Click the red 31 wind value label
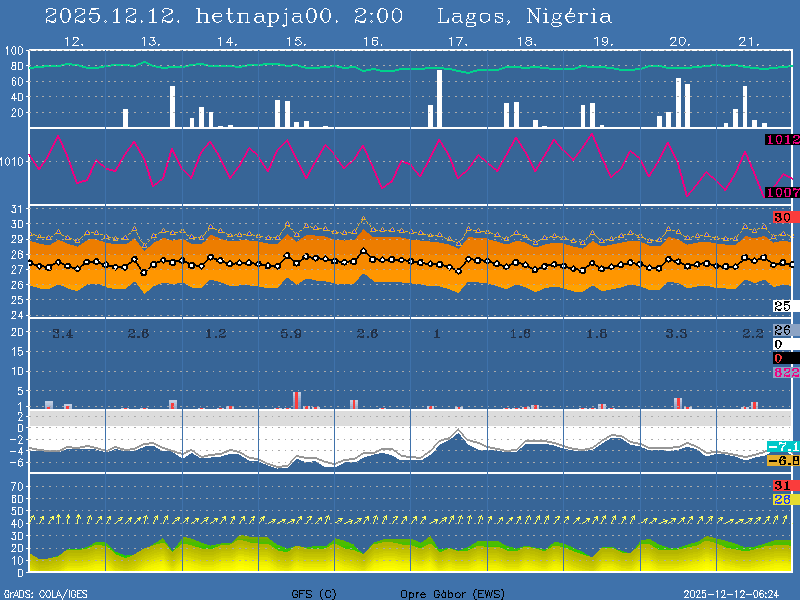800x600 pixels. [782, 486]
